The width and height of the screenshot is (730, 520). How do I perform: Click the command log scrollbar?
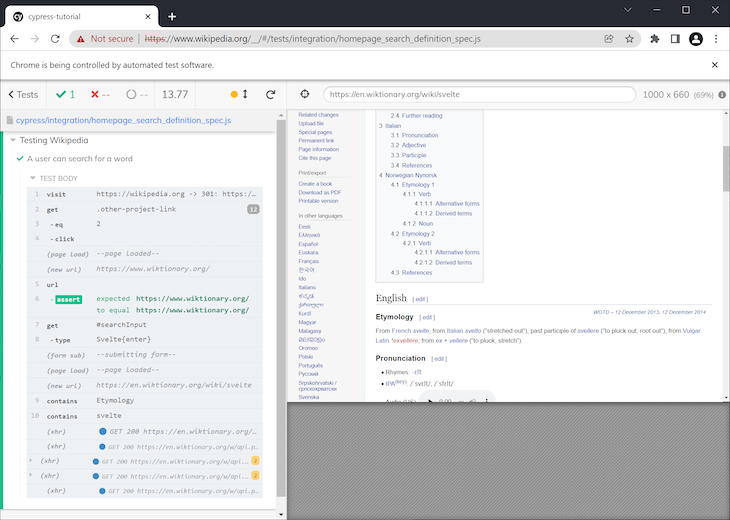(x=281, y=307)
